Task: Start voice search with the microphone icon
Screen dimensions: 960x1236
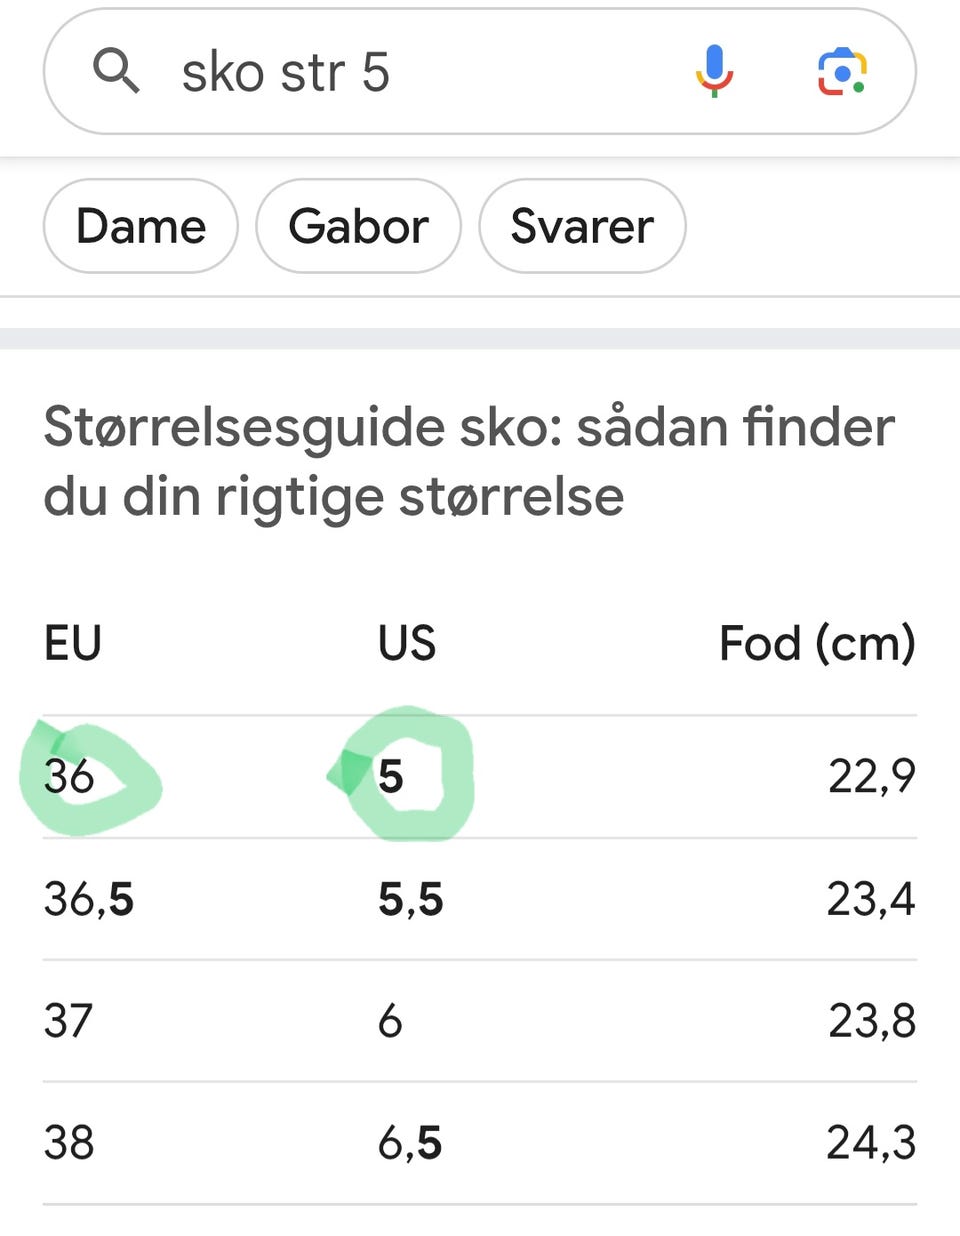Action: tap(714, 72)
